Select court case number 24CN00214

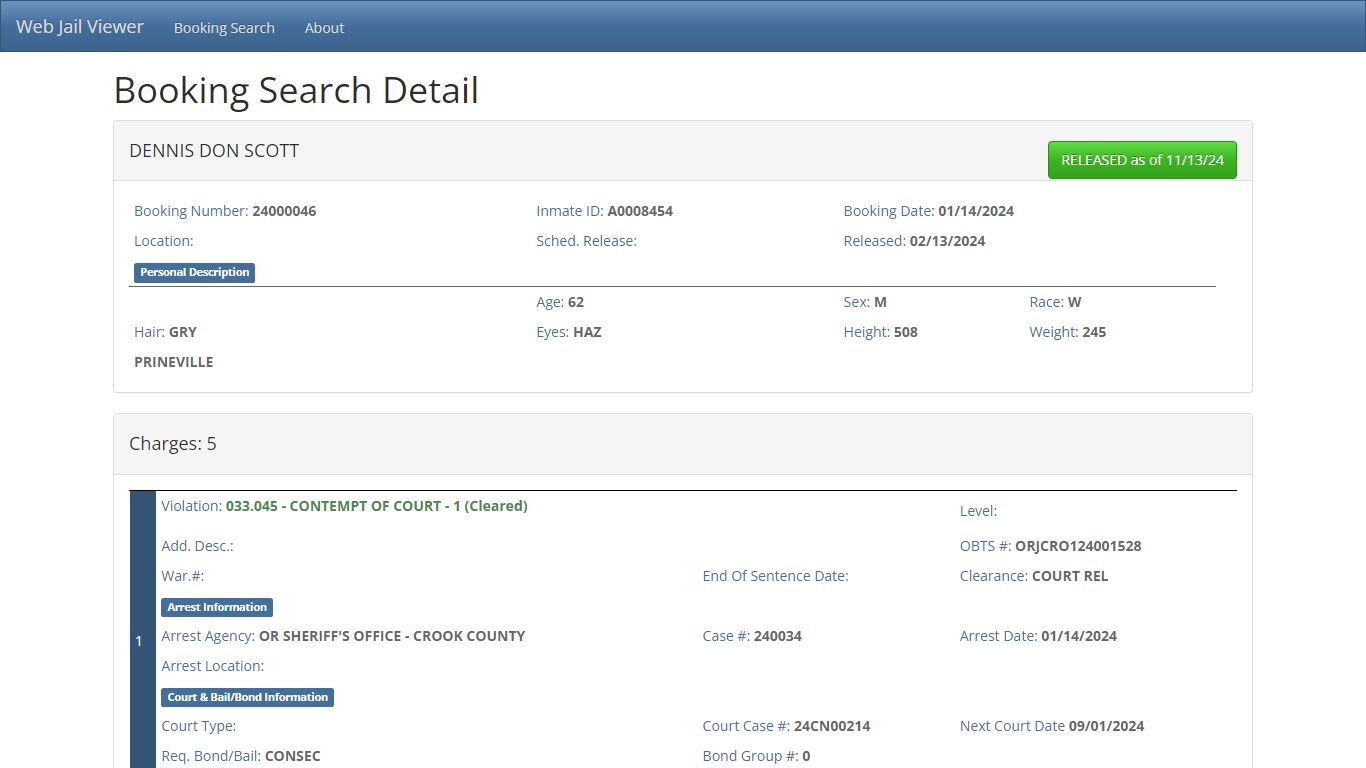click(x=832, y=726)
